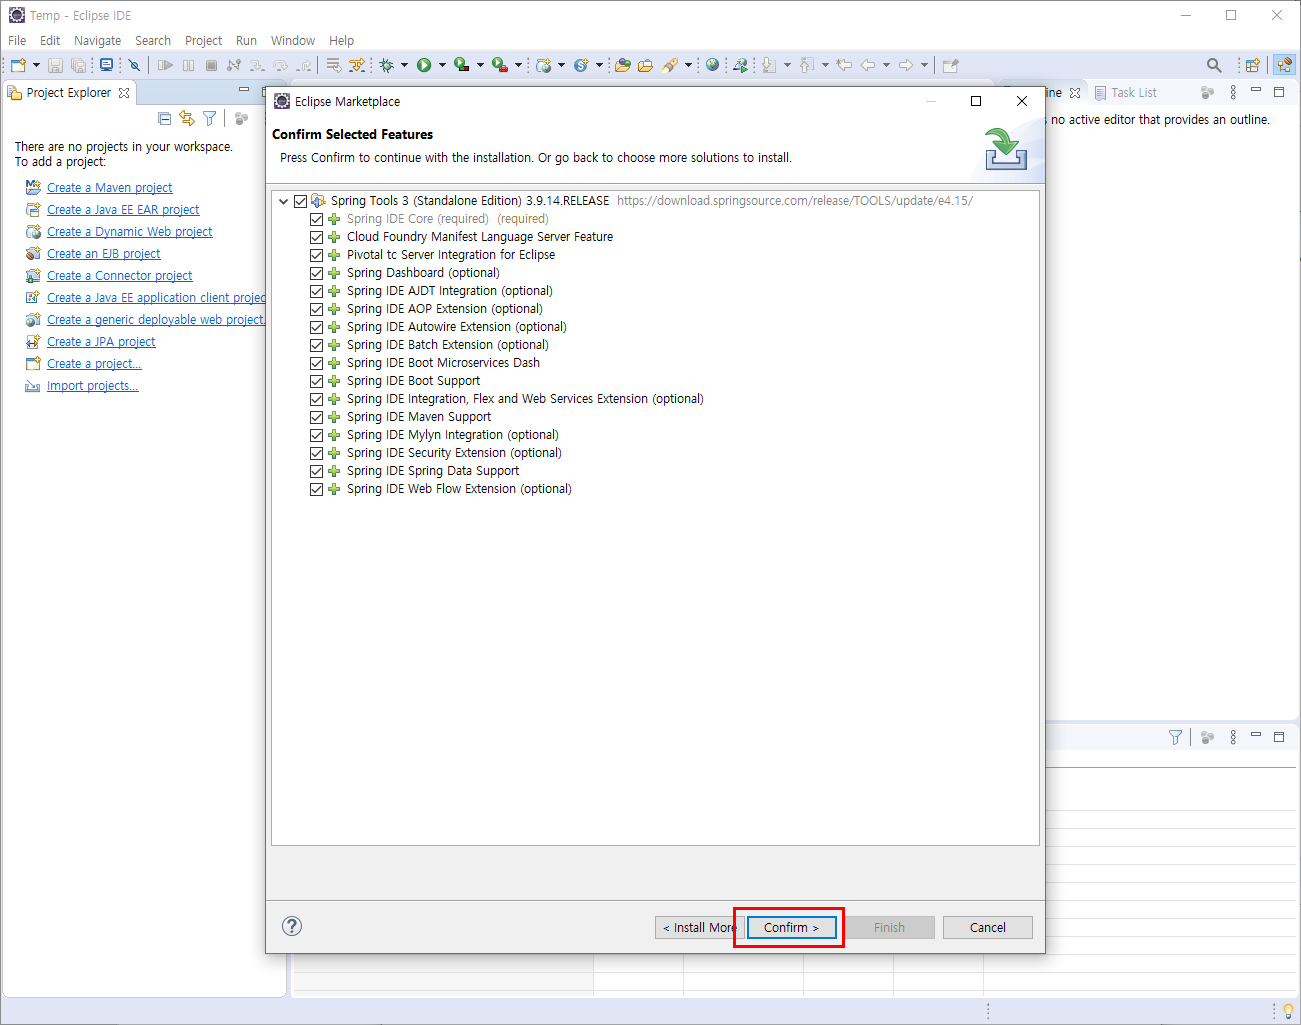Click the Open Type folder icon
The width and height of the screenshot is (1301, 1025).
tap(623, 65)
